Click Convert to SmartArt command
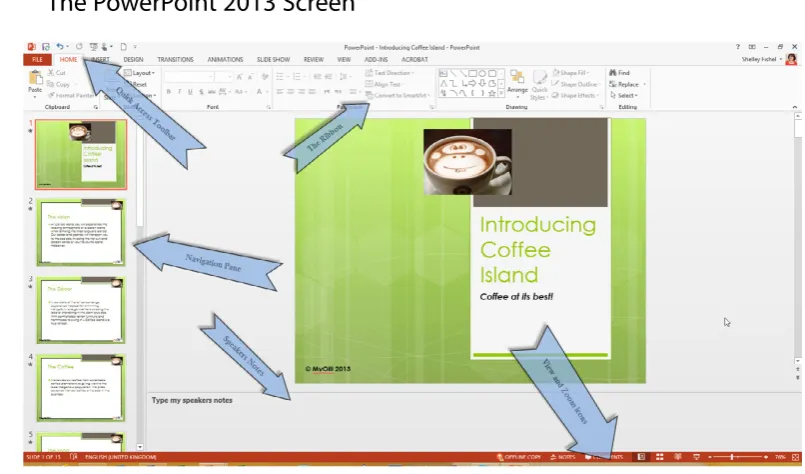805x474 pixels. (397, 96)
